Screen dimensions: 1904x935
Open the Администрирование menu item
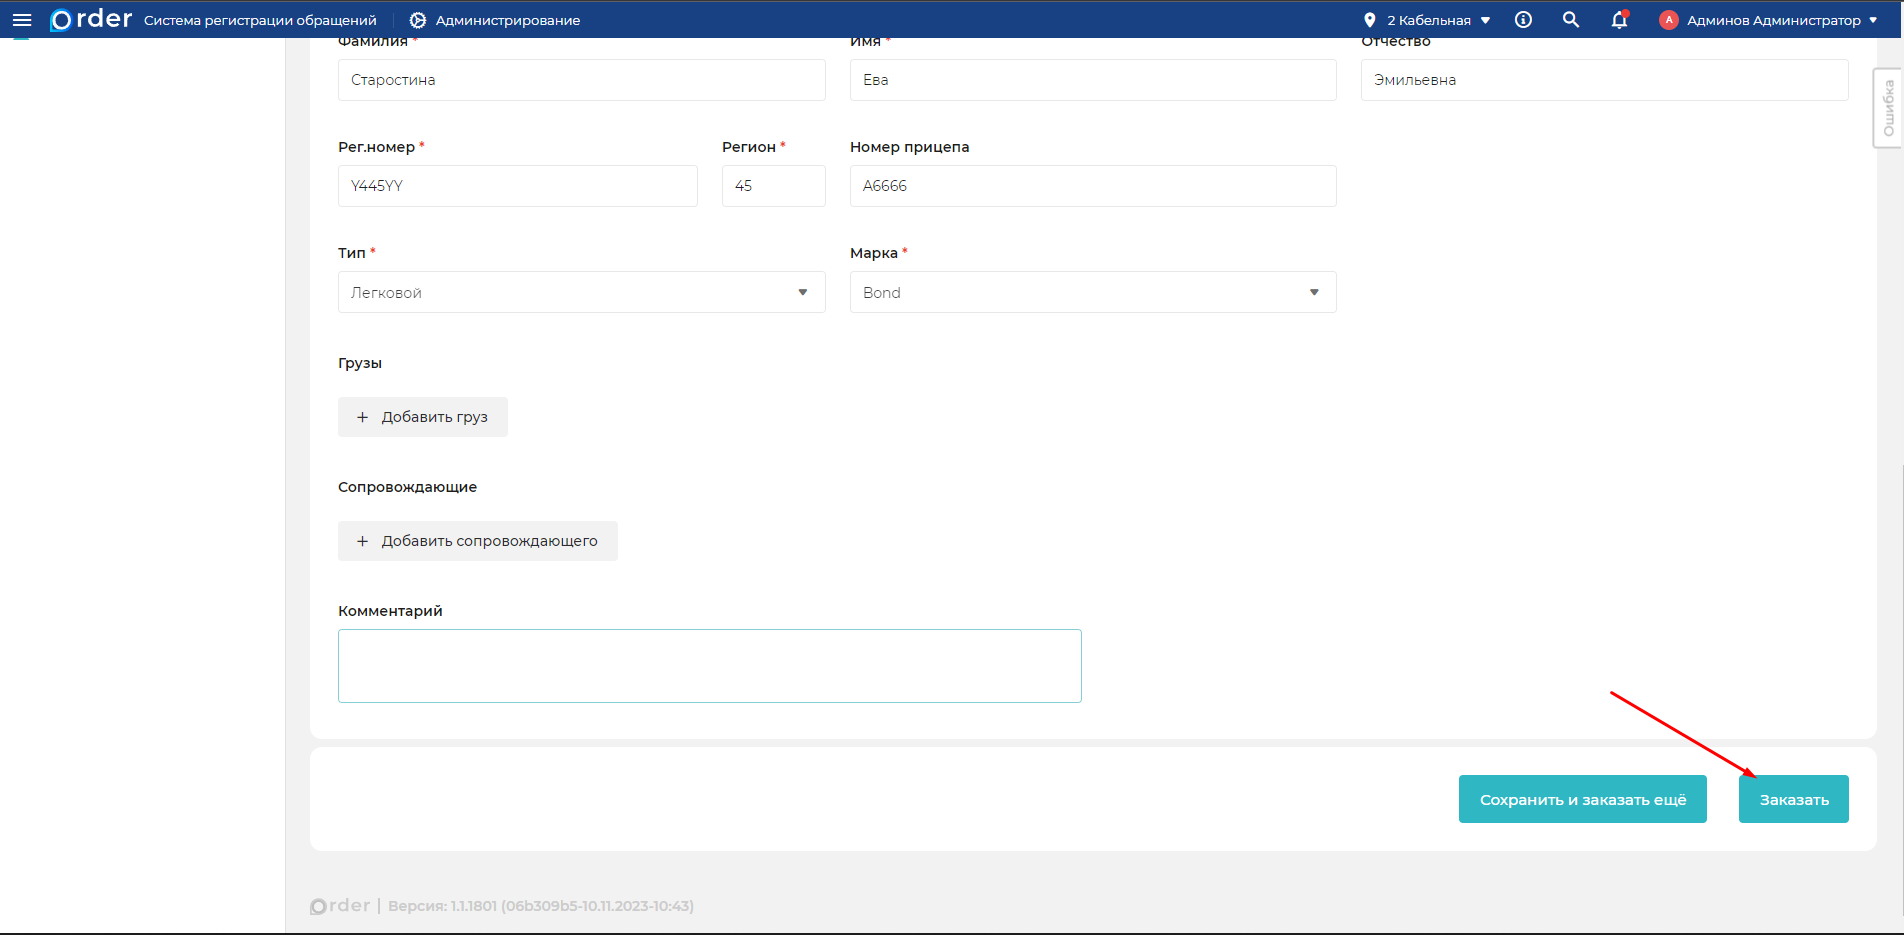(x=507, y=20)
